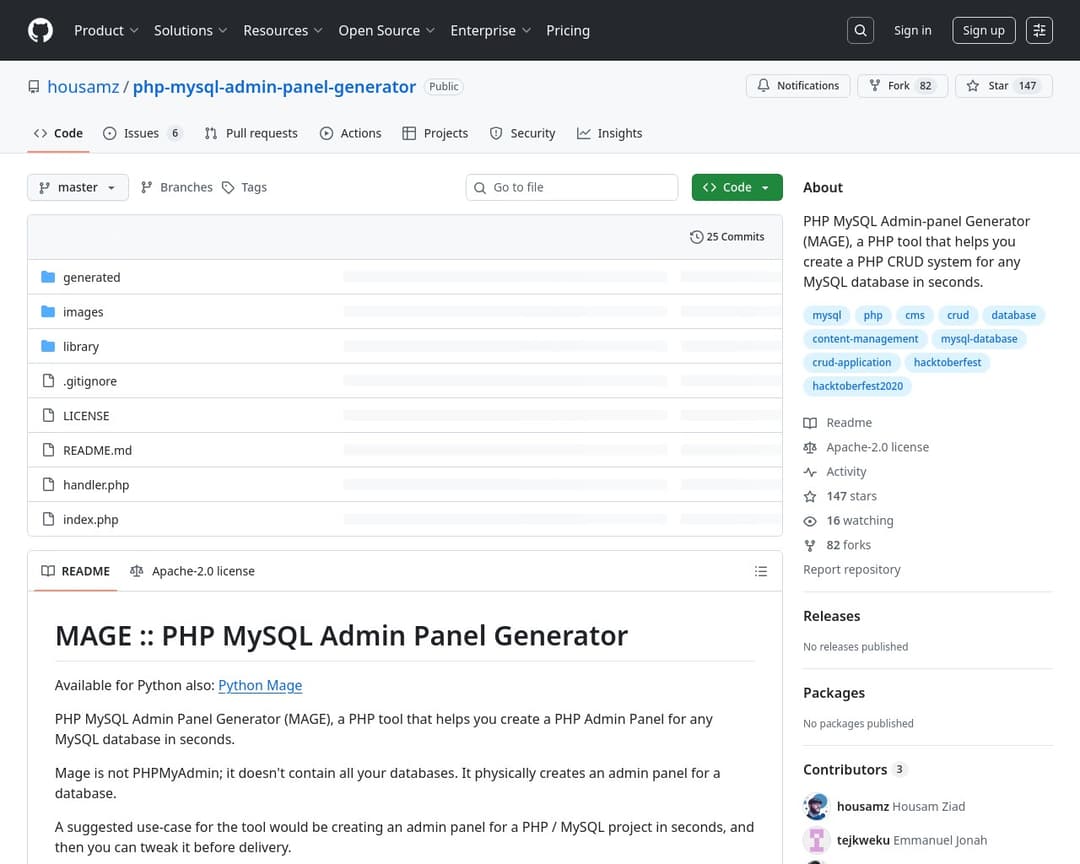Image resolution: width=1080 pixels, height=864 pixels.
Task: Open the appearance settings icon in header
Action: (x=1039, y=31)
